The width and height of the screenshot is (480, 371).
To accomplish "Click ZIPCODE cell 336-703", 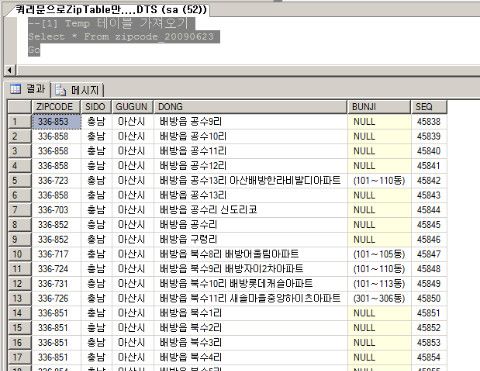I will (56, 210).
